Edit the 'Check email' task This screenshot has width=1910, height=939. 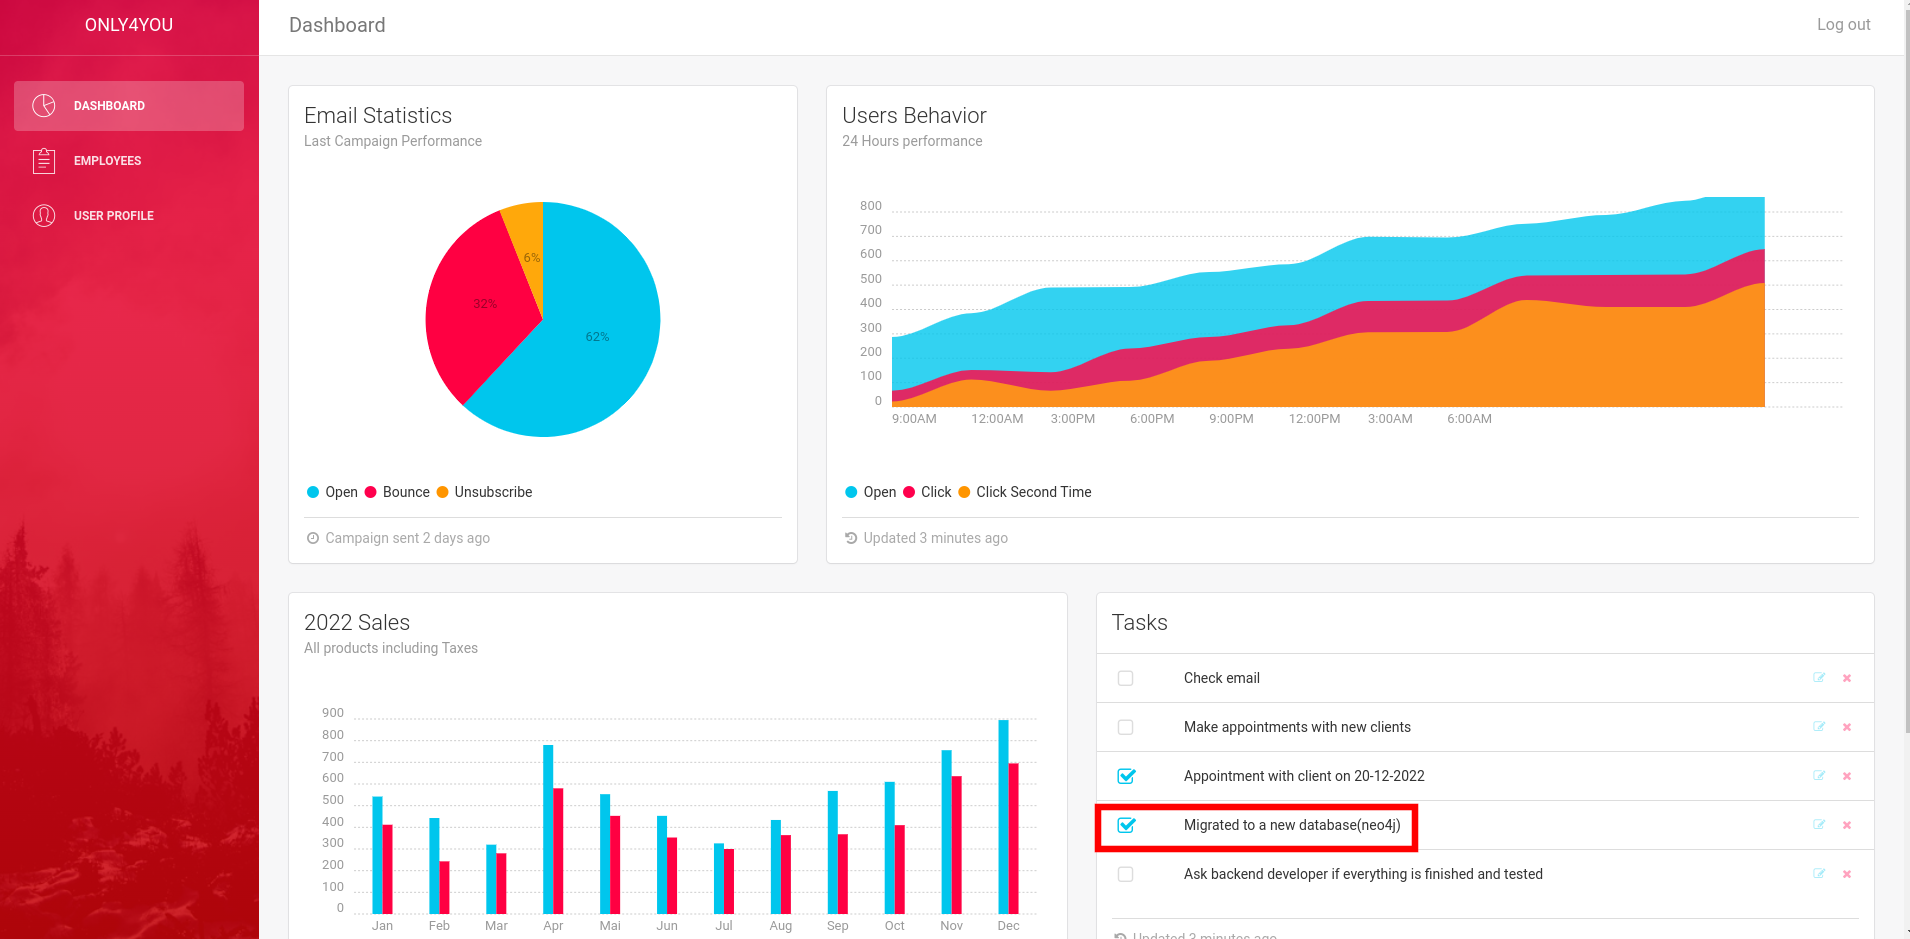[x=1819, y=678]
